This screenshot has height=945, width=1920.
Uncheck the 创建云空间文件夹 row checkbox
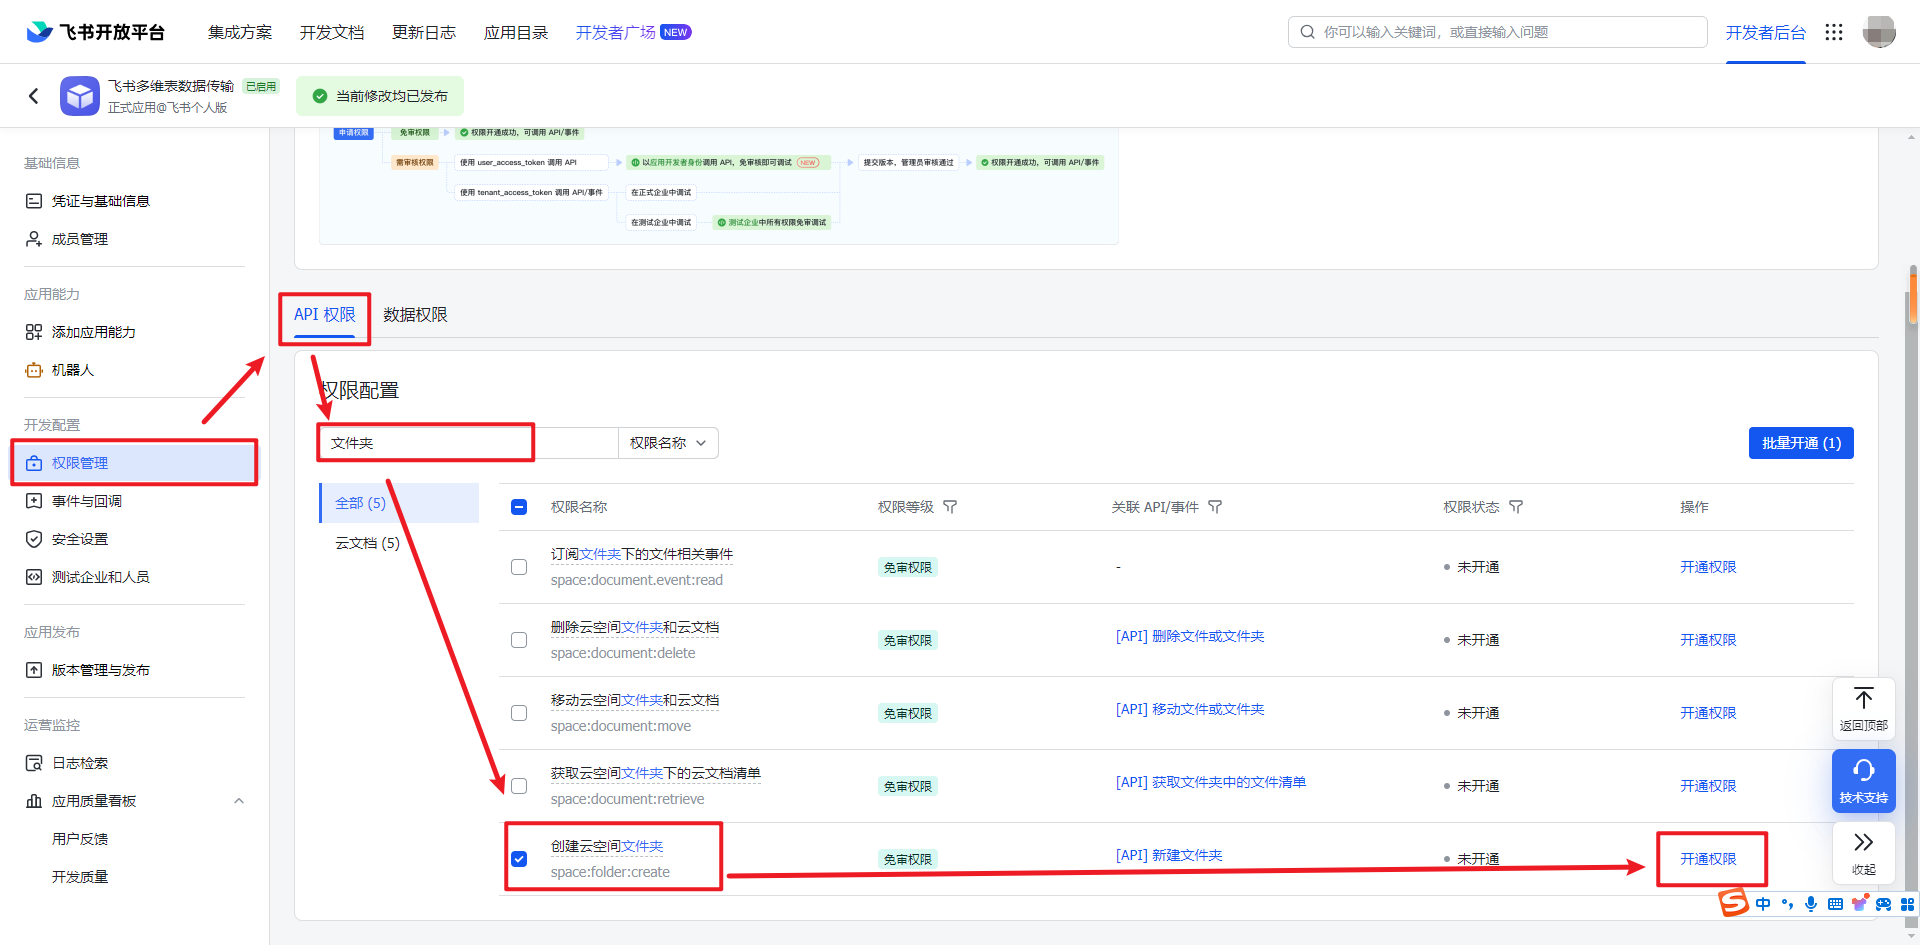tap(519, 859)
